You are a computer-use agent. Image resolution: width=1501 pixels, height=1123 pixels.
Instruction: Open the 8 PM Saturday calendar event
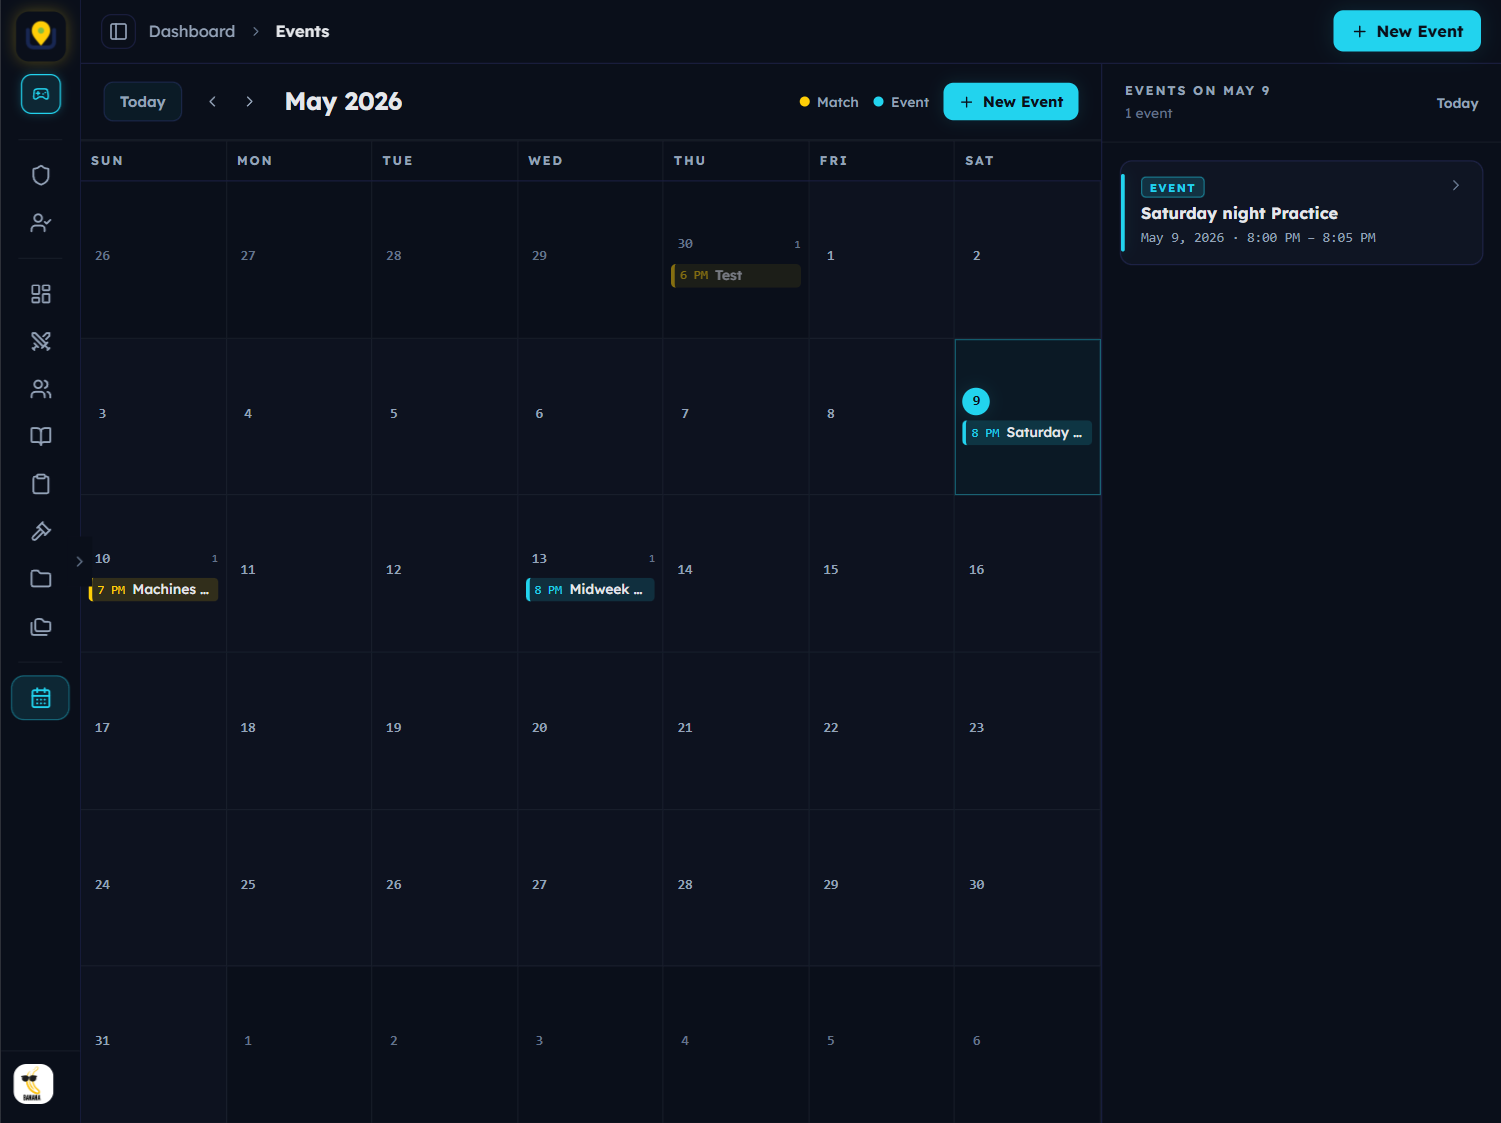pyautogui.click(x=1027, y=433)
